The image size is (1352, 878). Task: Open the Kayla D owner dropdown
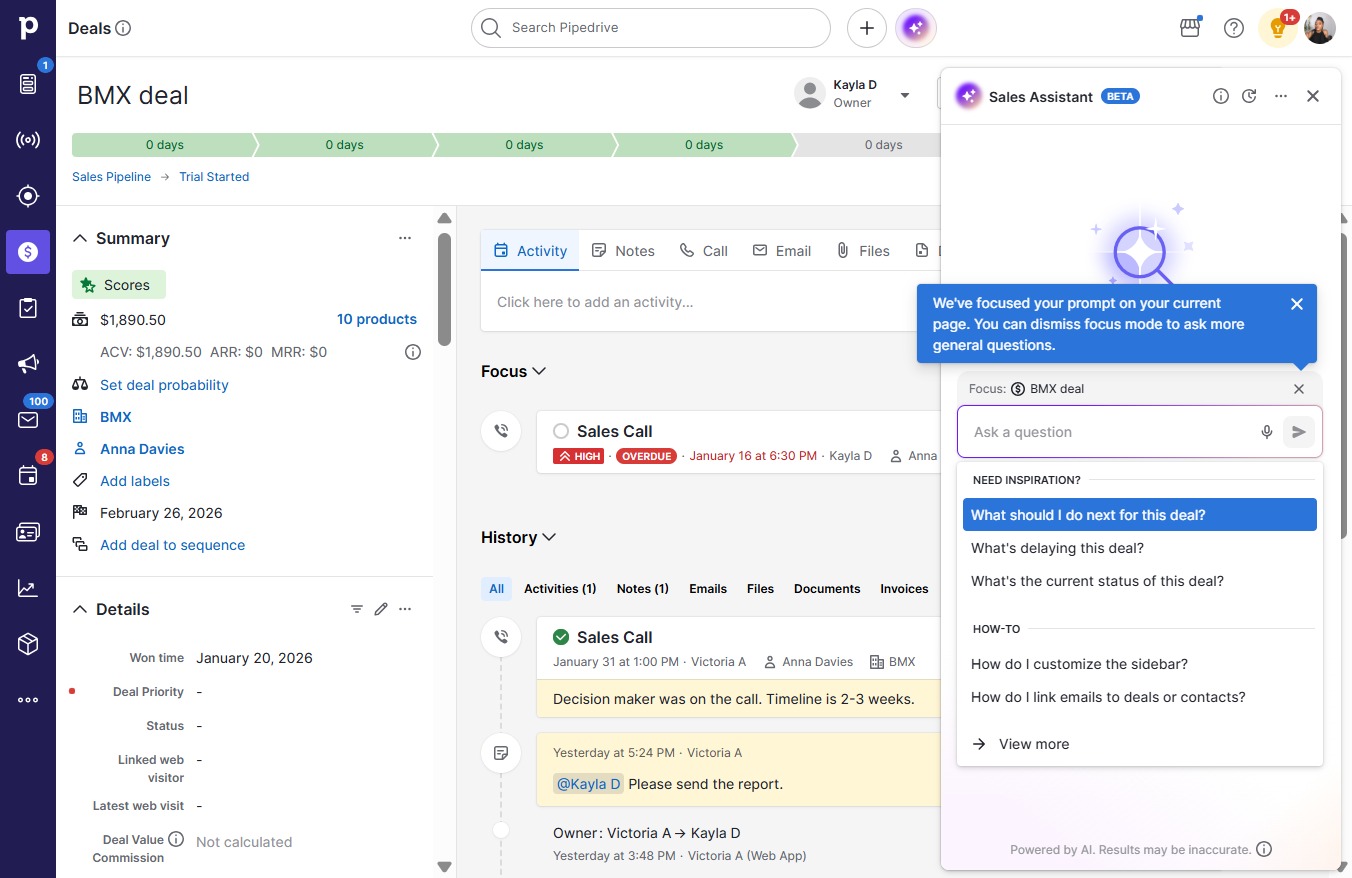pos(905,95)
